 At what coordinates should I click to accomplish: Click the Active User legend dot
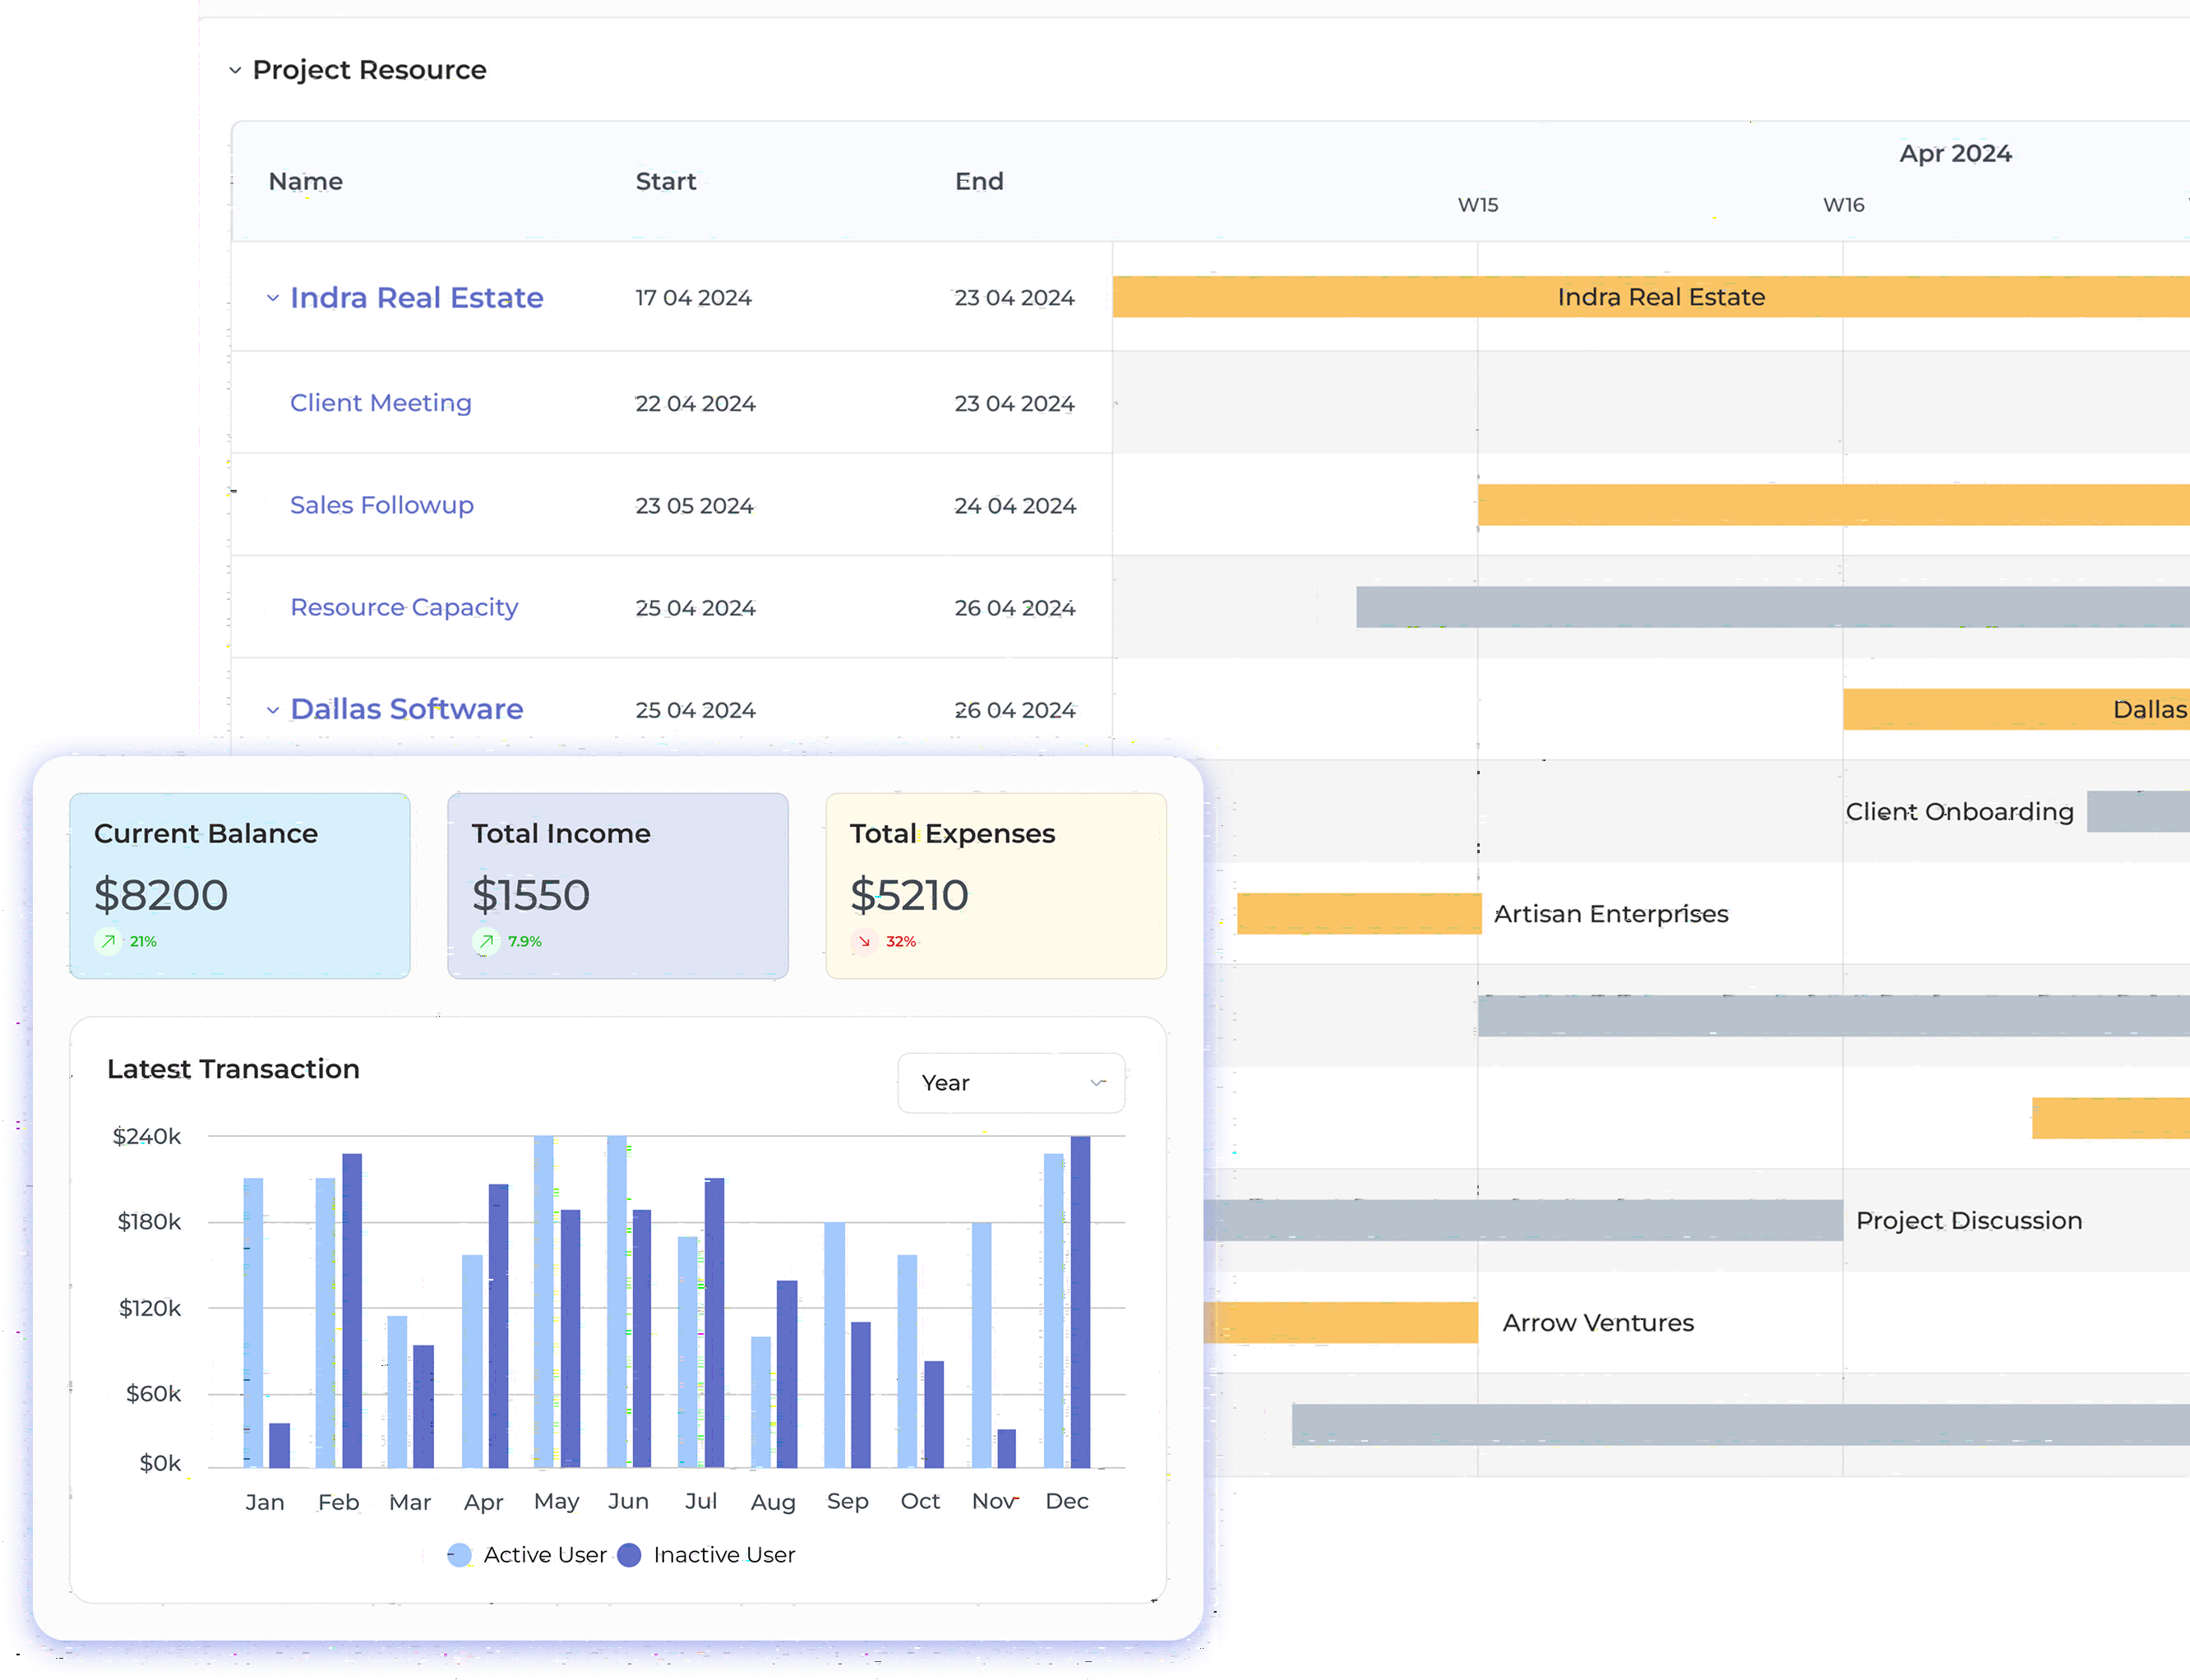click(x=459, y=1555)
